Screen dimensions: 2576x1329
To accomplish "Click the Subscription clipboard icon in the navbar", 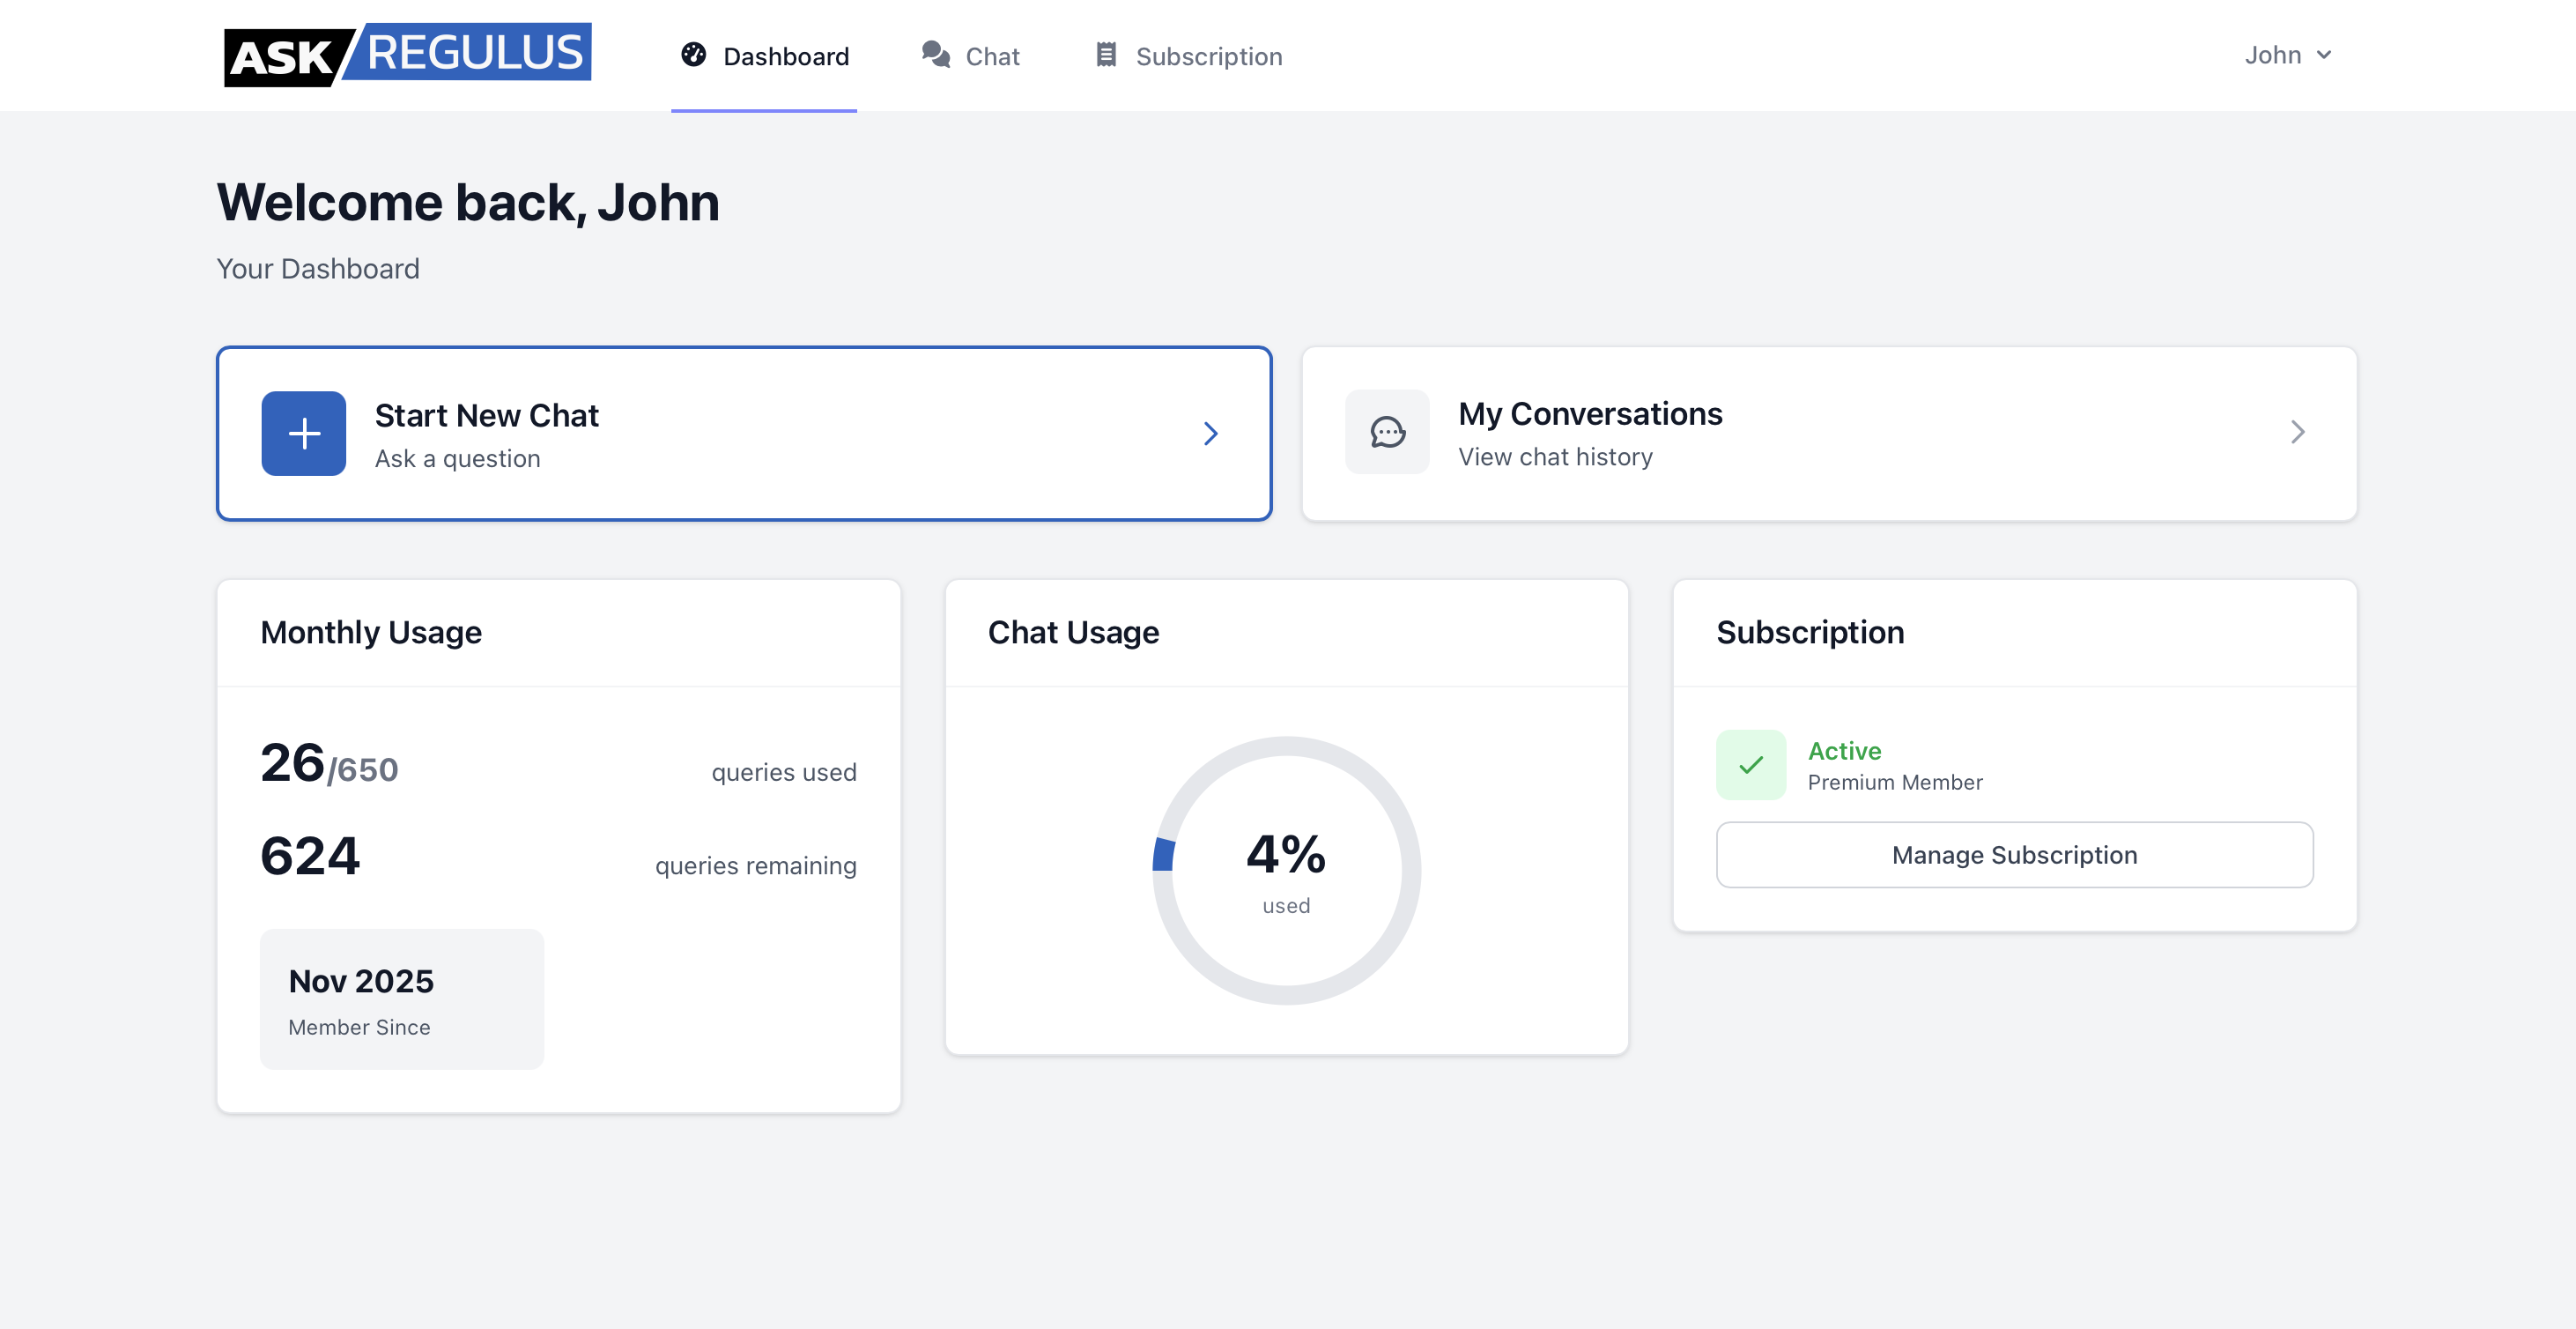I will [1105, 55].
